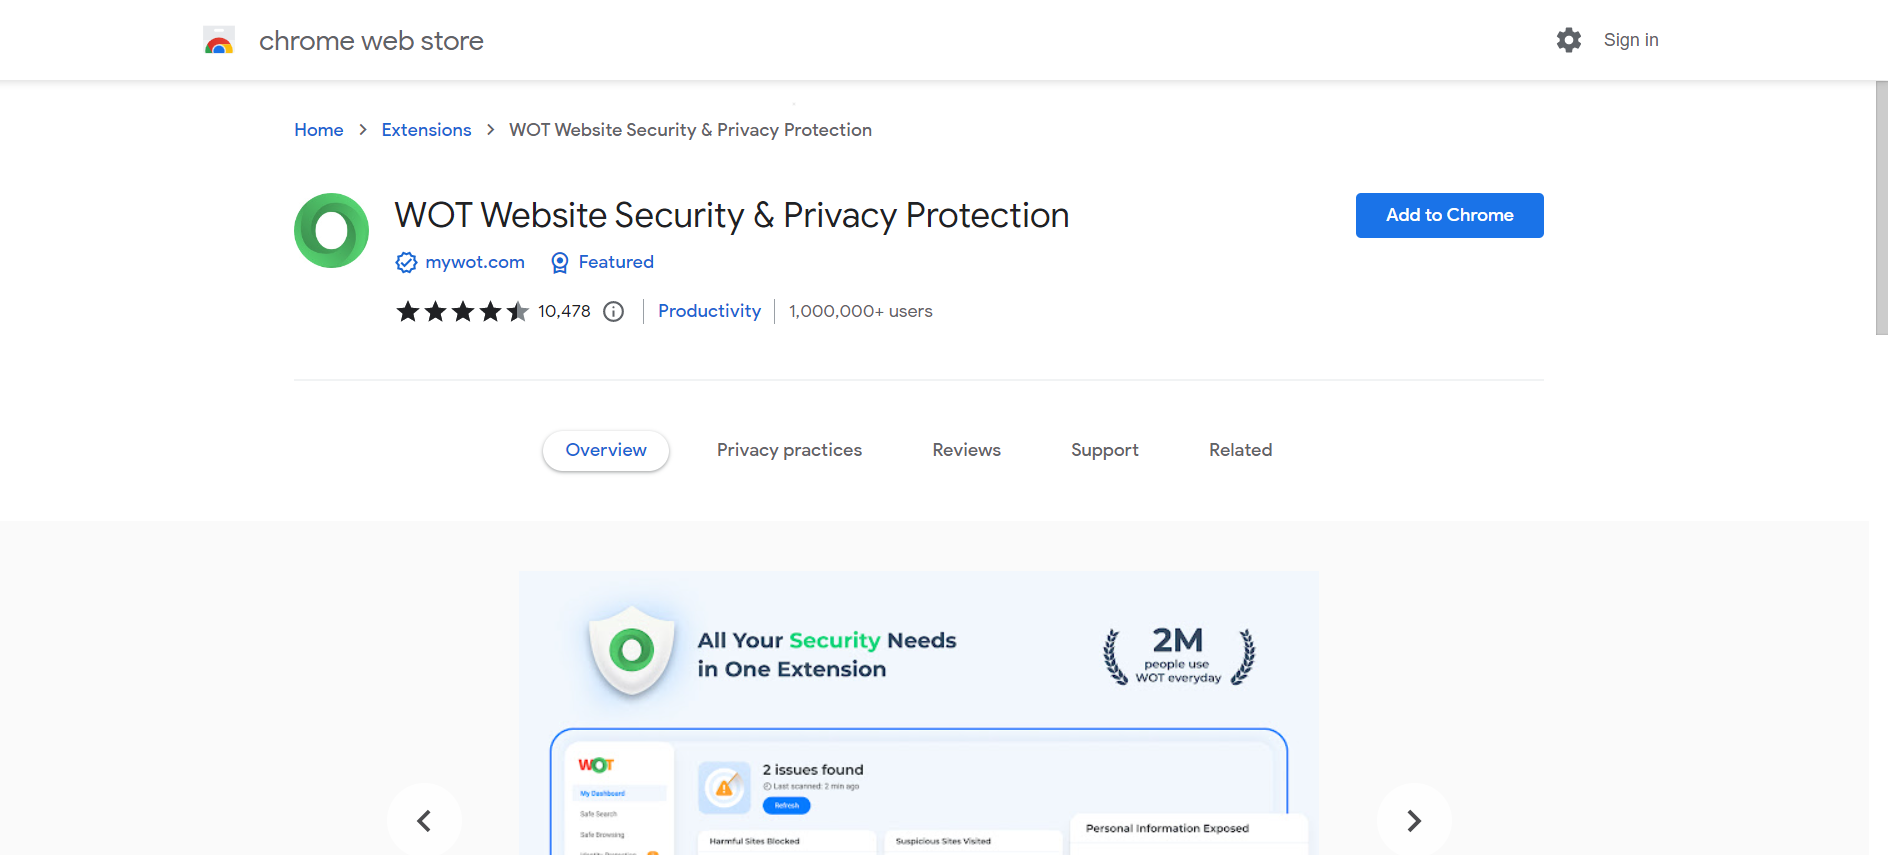This screenshot has width=1888, height=855.
Task: Click the verified publisher badge icon
Action: pos(406,262)
